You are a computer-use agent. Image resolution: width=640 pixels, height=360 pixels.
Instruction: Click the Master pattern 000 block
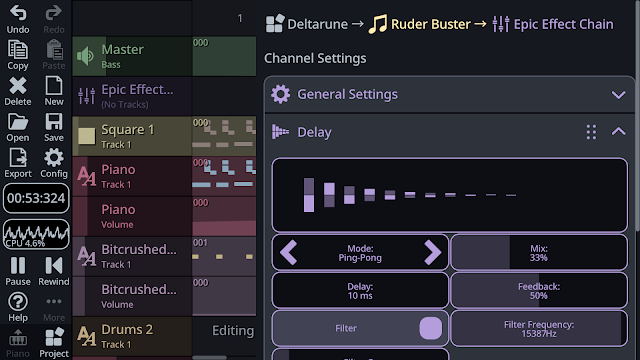(x=224, y=56)
